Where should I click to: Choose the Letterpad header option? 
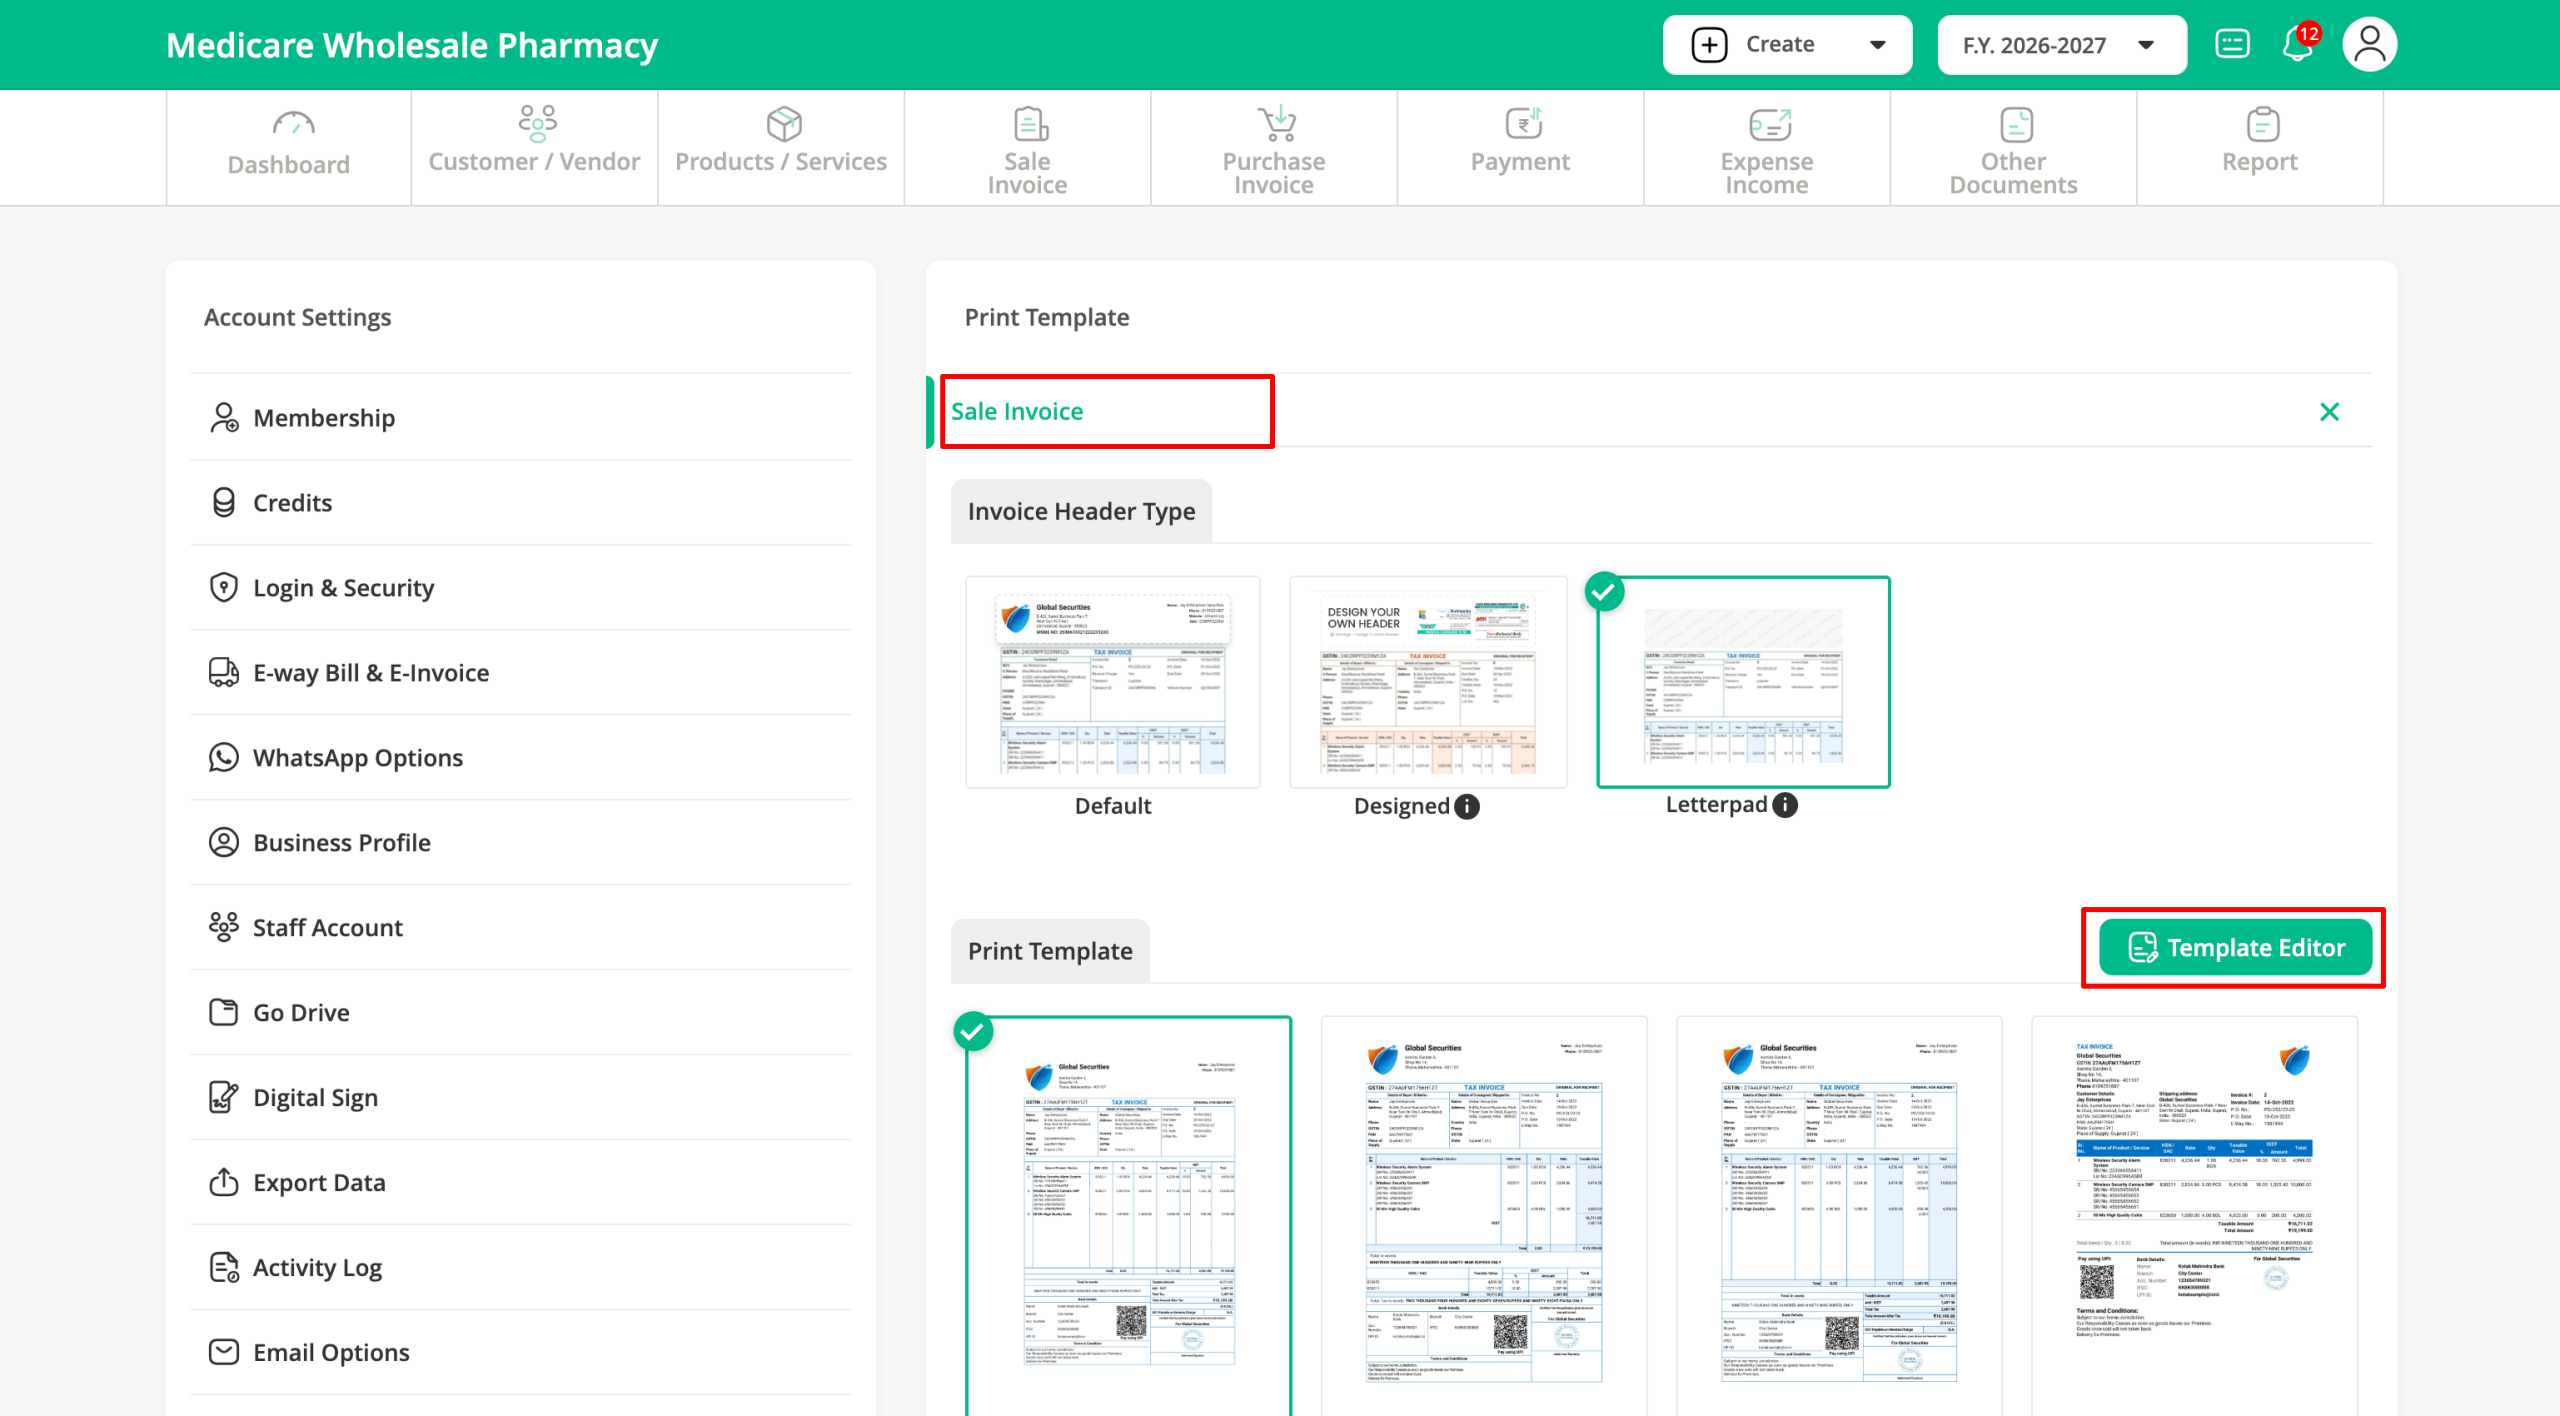click(1743, 682)
